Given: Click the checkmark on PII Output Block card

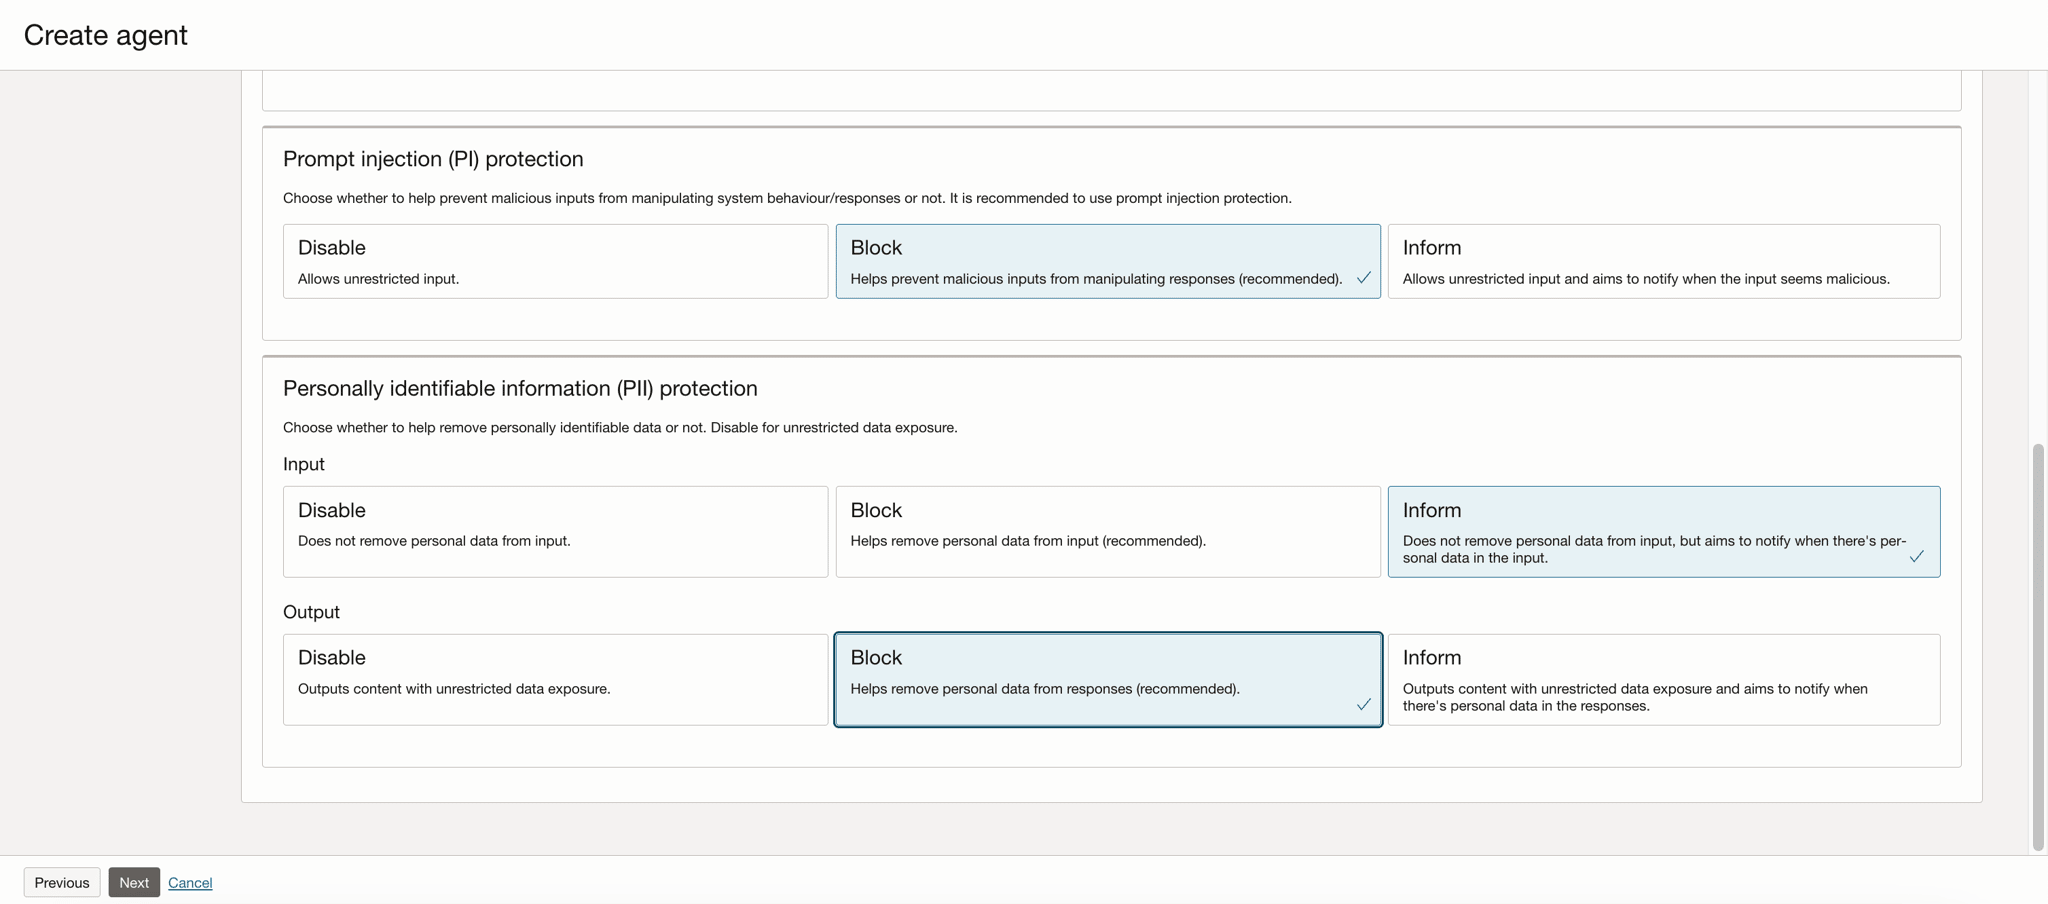Looking at the screenshot, I should coord(1363,705).
